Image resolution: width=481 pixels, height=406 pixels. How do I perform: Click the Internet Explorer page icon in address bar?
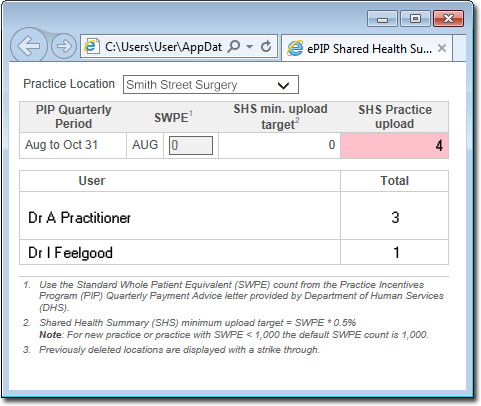click(x=92, y=46)
